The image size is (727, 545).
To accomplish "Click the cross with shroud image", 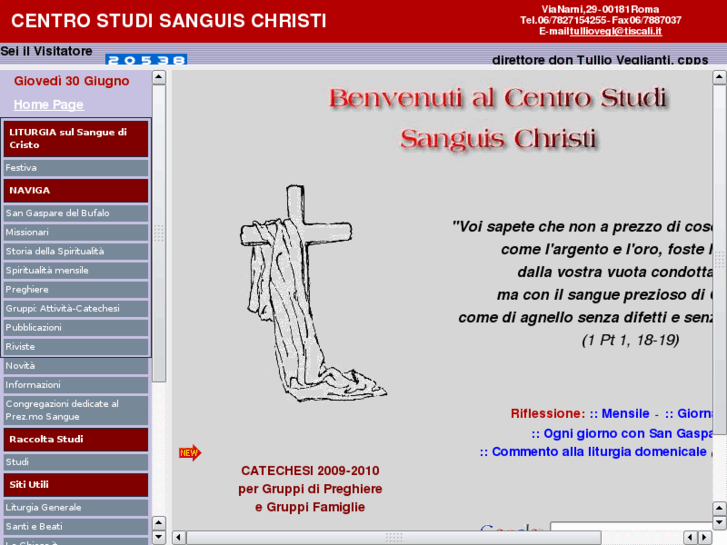I will pyautogui.click(x=313, y=293).
